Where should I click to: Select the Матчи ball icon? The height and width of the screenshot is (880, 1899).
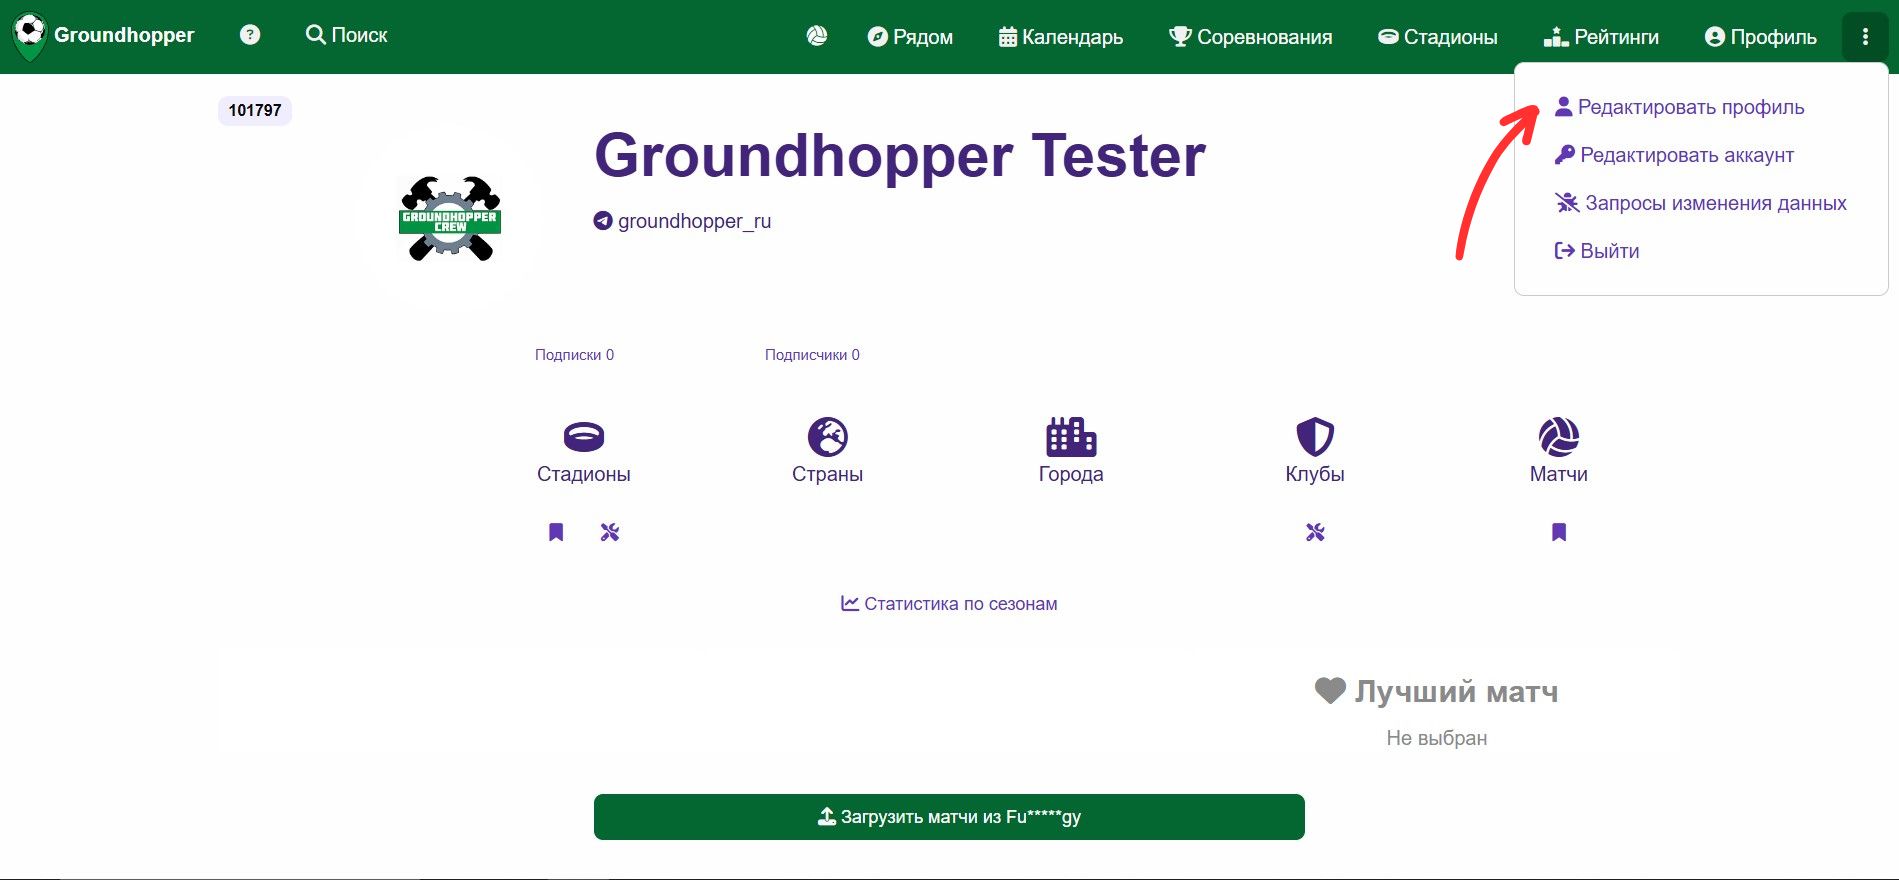pos(1559,437)
